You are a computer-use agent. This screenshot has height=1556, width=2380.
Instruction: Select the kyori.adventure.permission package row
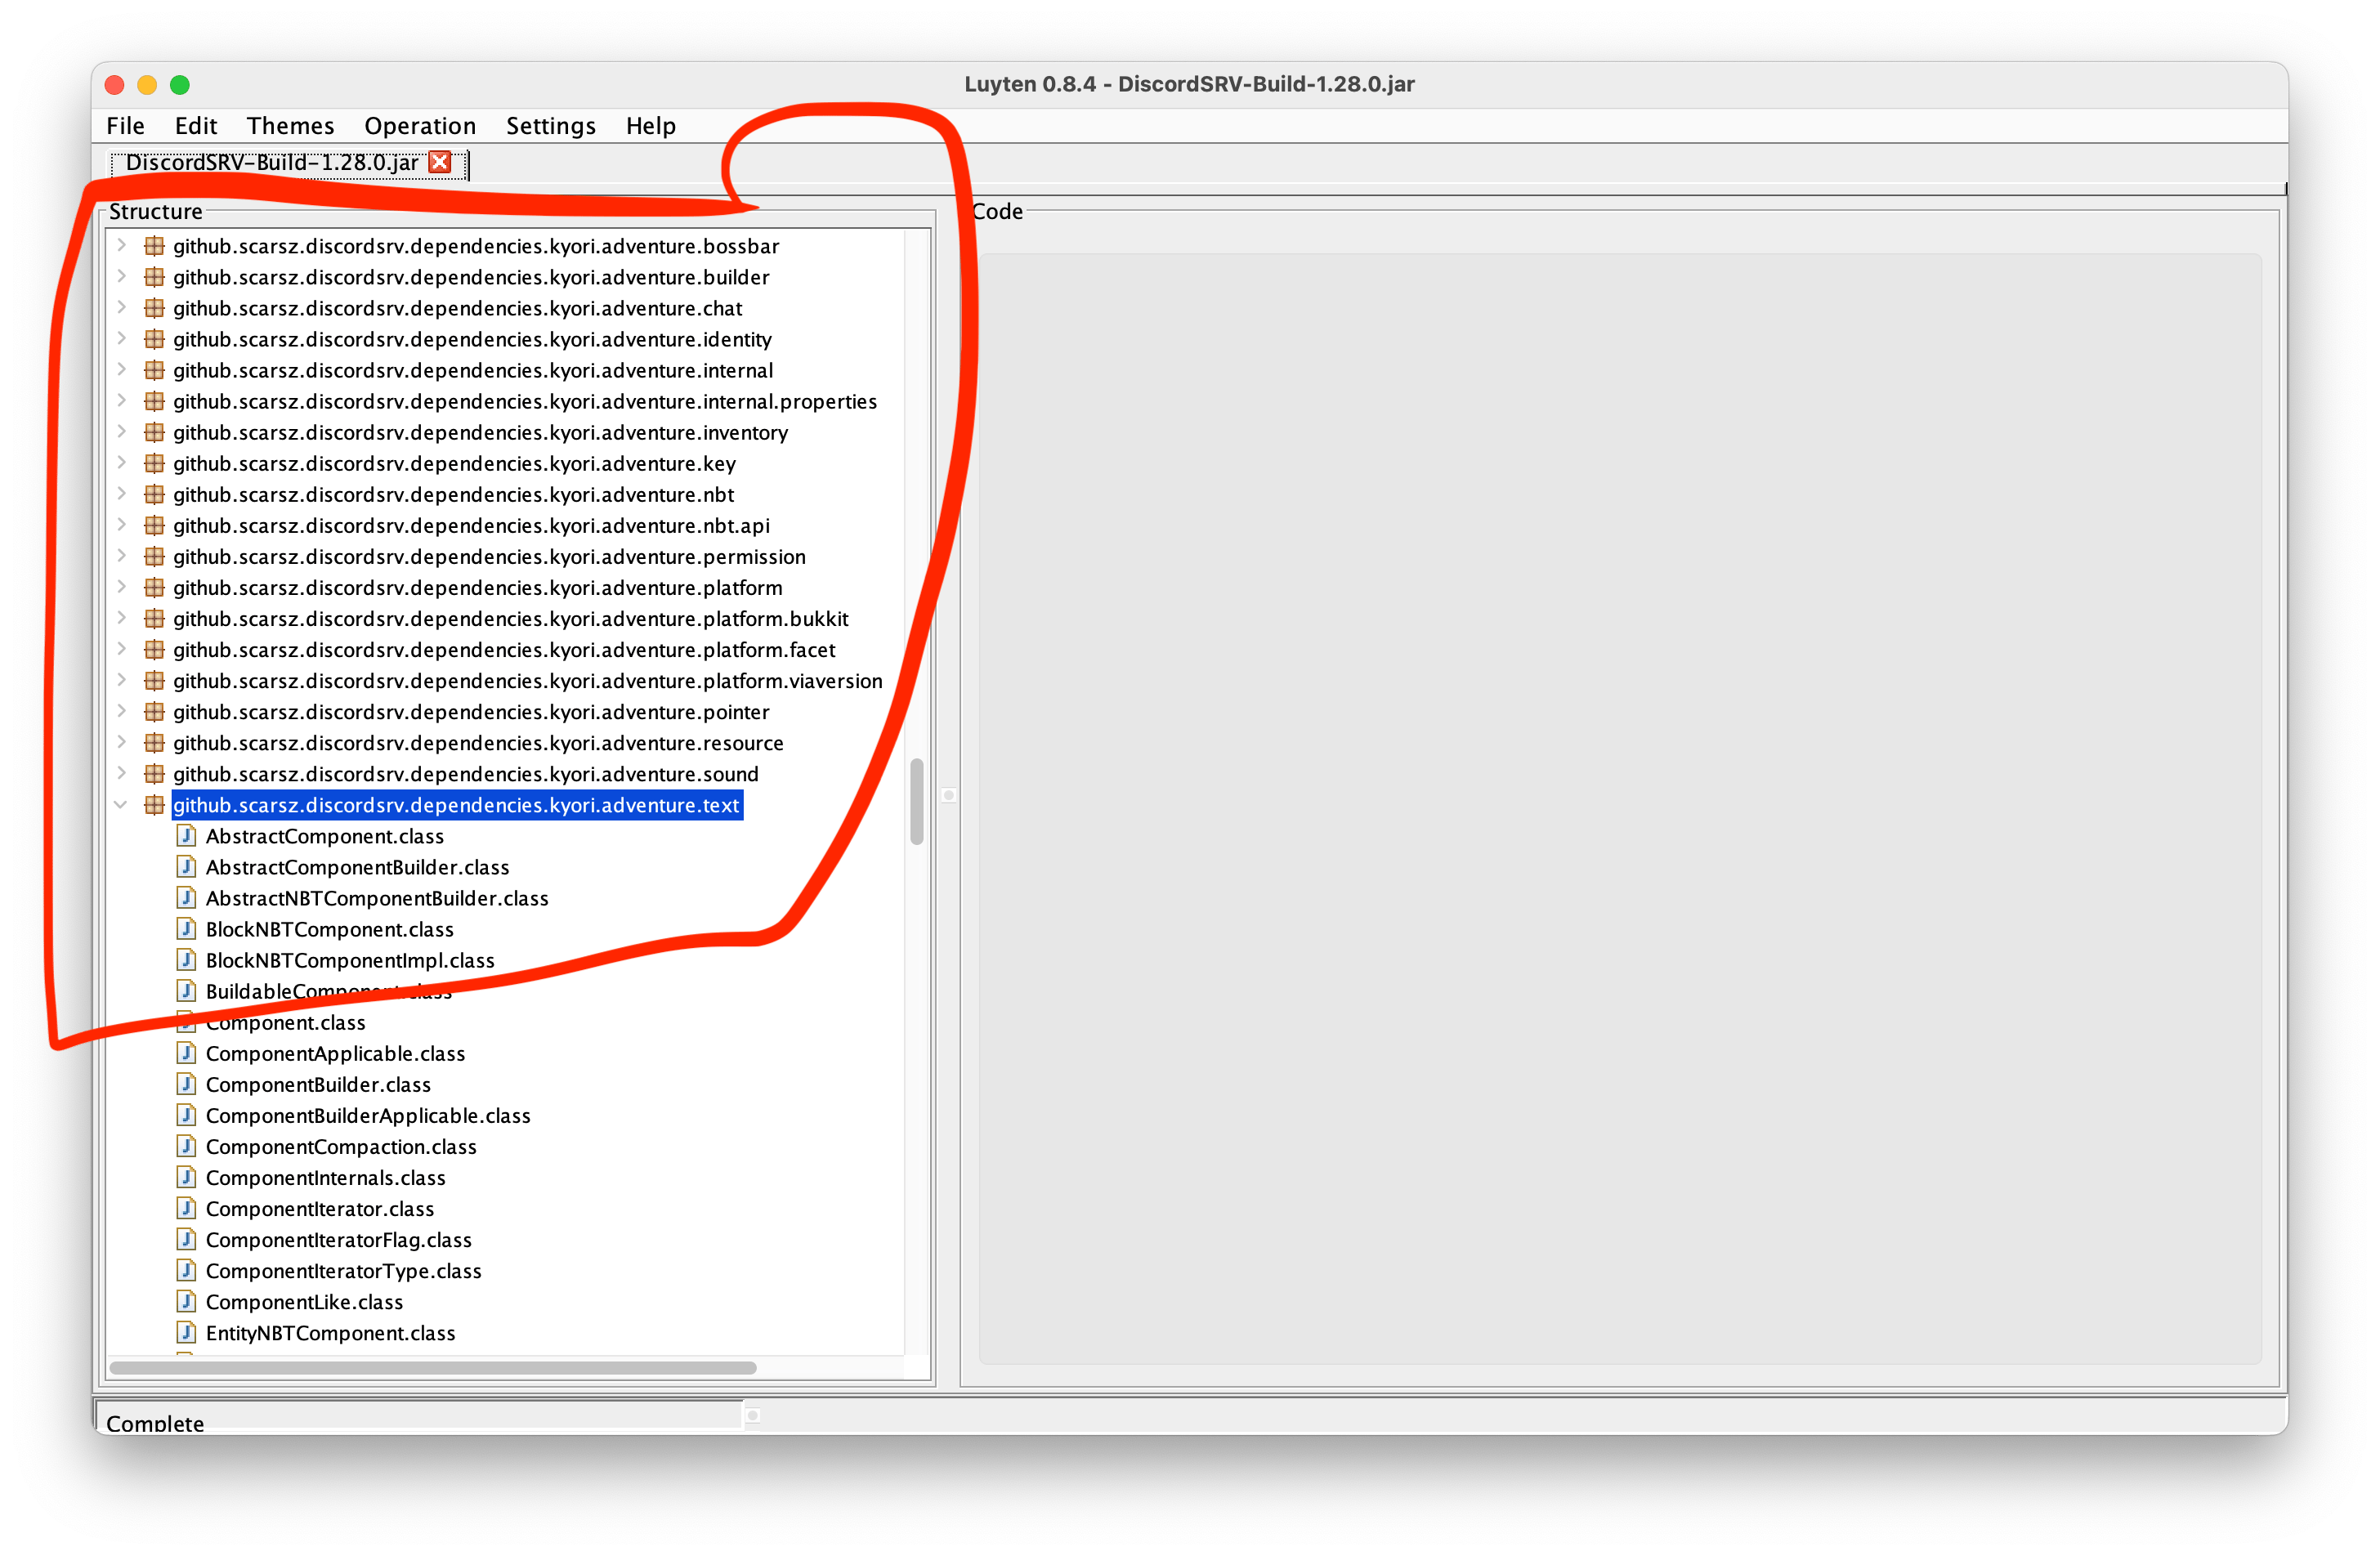click(x=489, y=556)
